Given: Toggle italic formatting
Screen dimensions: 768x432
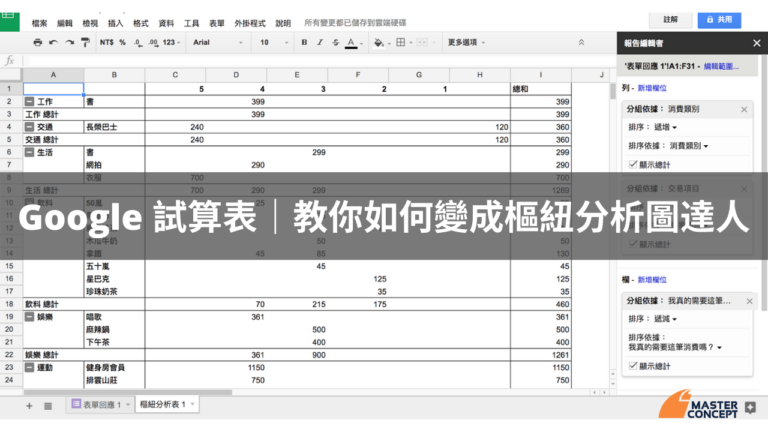Looking at the screenshot, I should pos(320,43).
